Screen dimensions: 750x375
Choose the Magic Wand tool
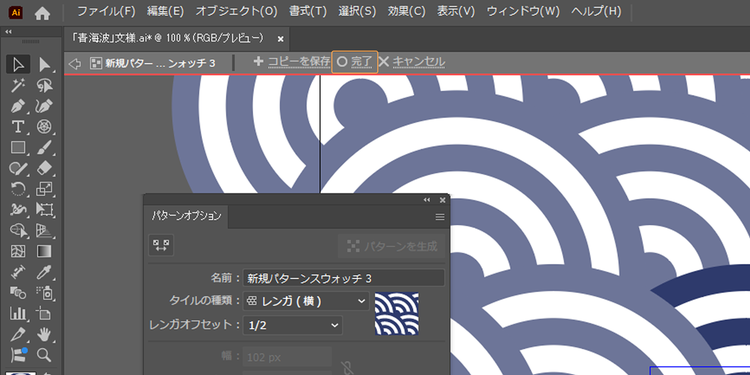[x=18, y=85]
